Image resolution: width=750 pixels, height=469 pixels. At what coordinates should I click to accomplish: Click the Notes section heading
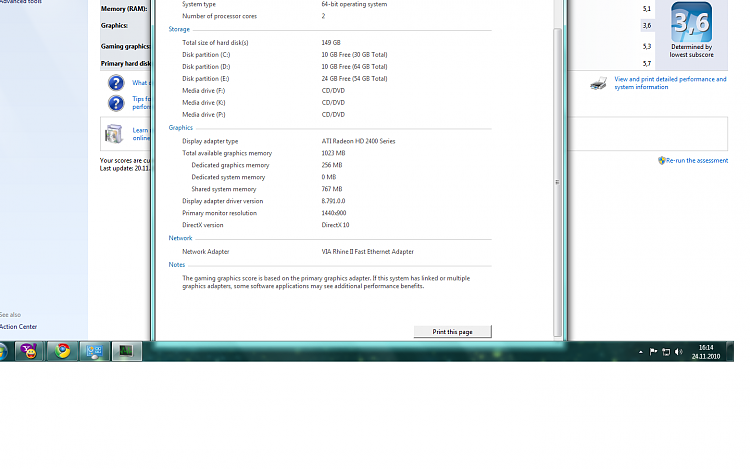[x=176, y=265]
